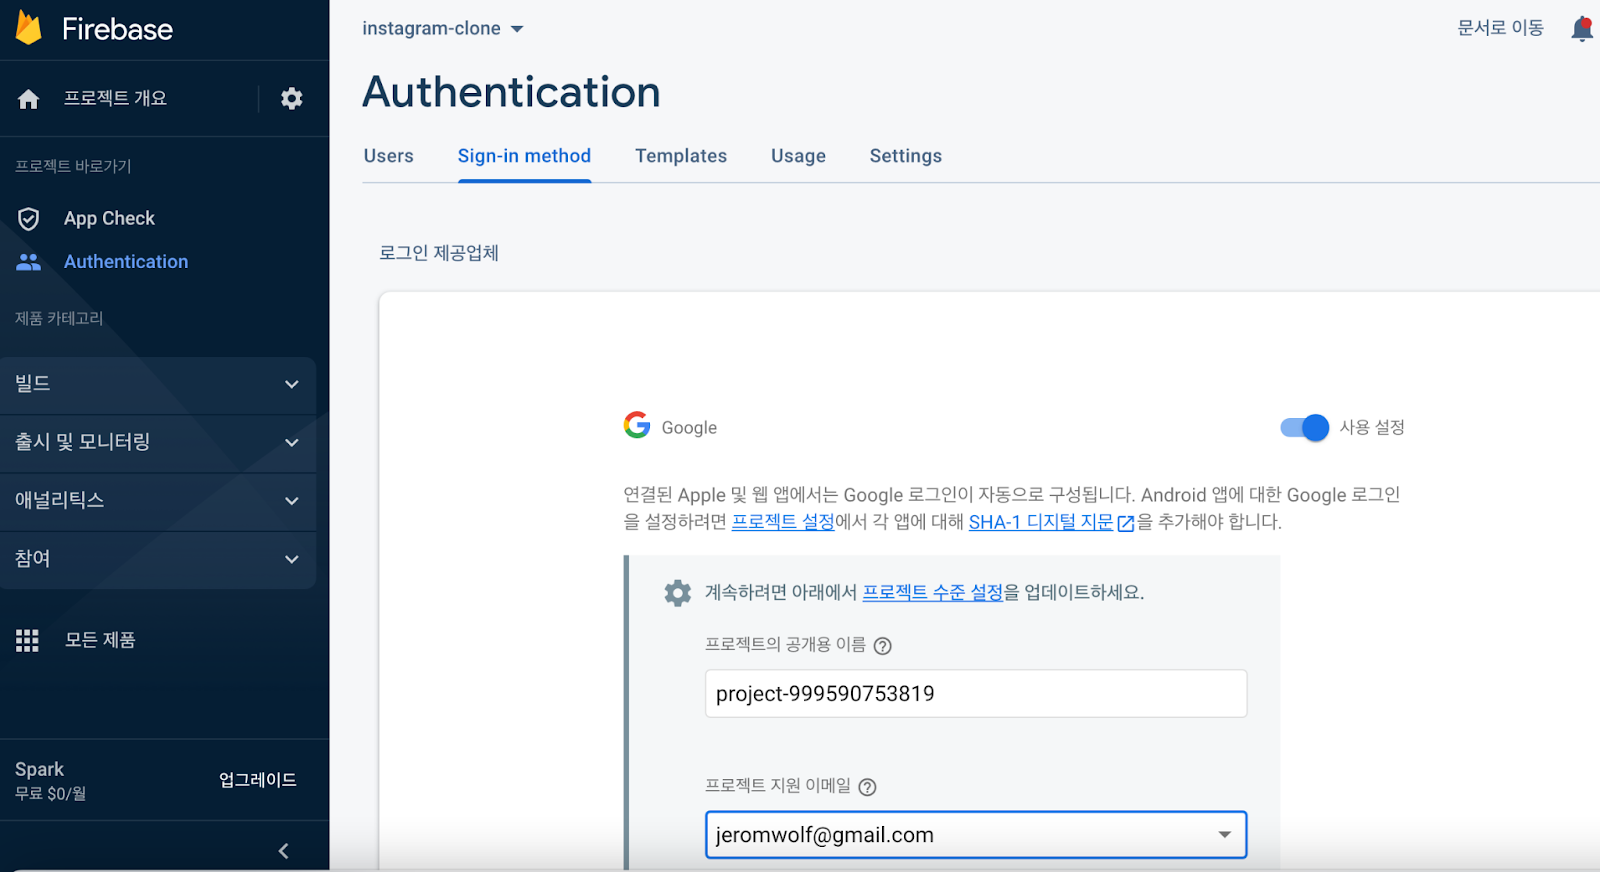Open SHA-1 external link icon

pos(1125,523)
